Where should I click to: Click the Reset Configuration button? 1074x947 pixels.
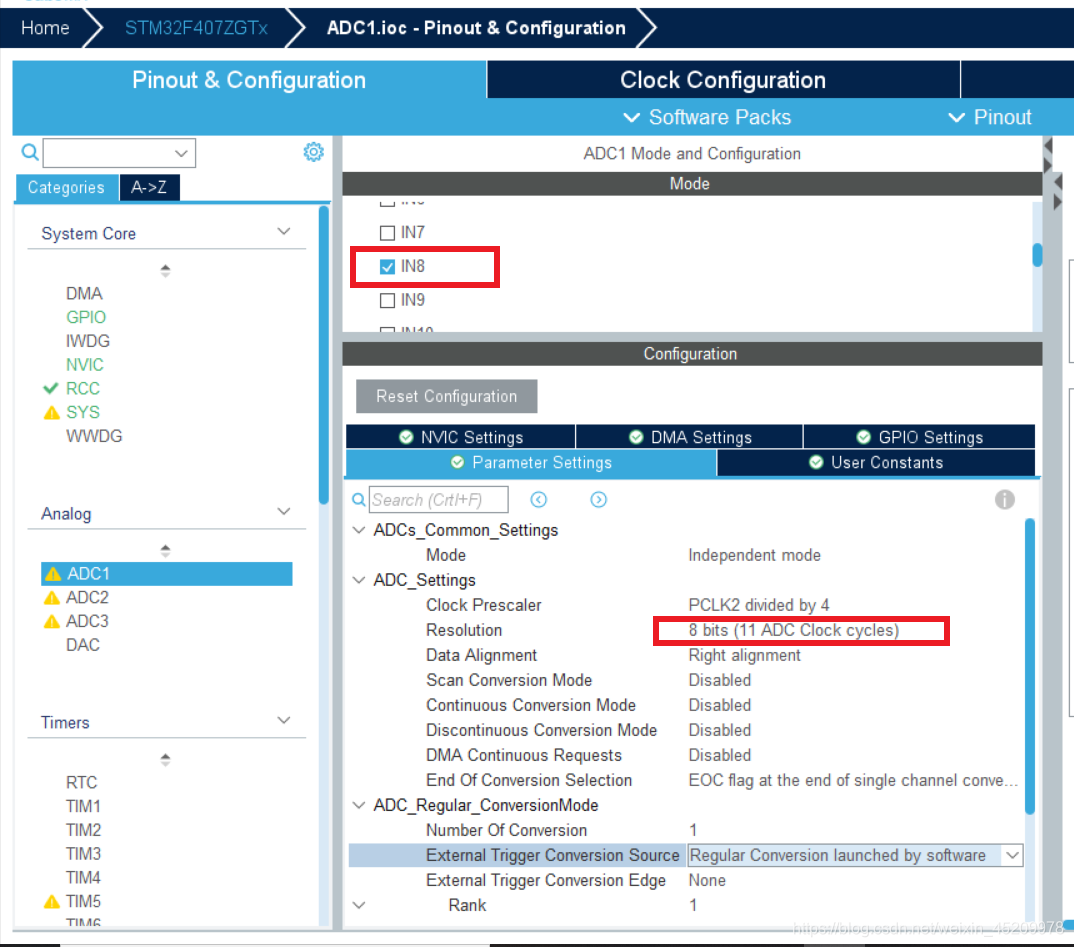point(447,396)
